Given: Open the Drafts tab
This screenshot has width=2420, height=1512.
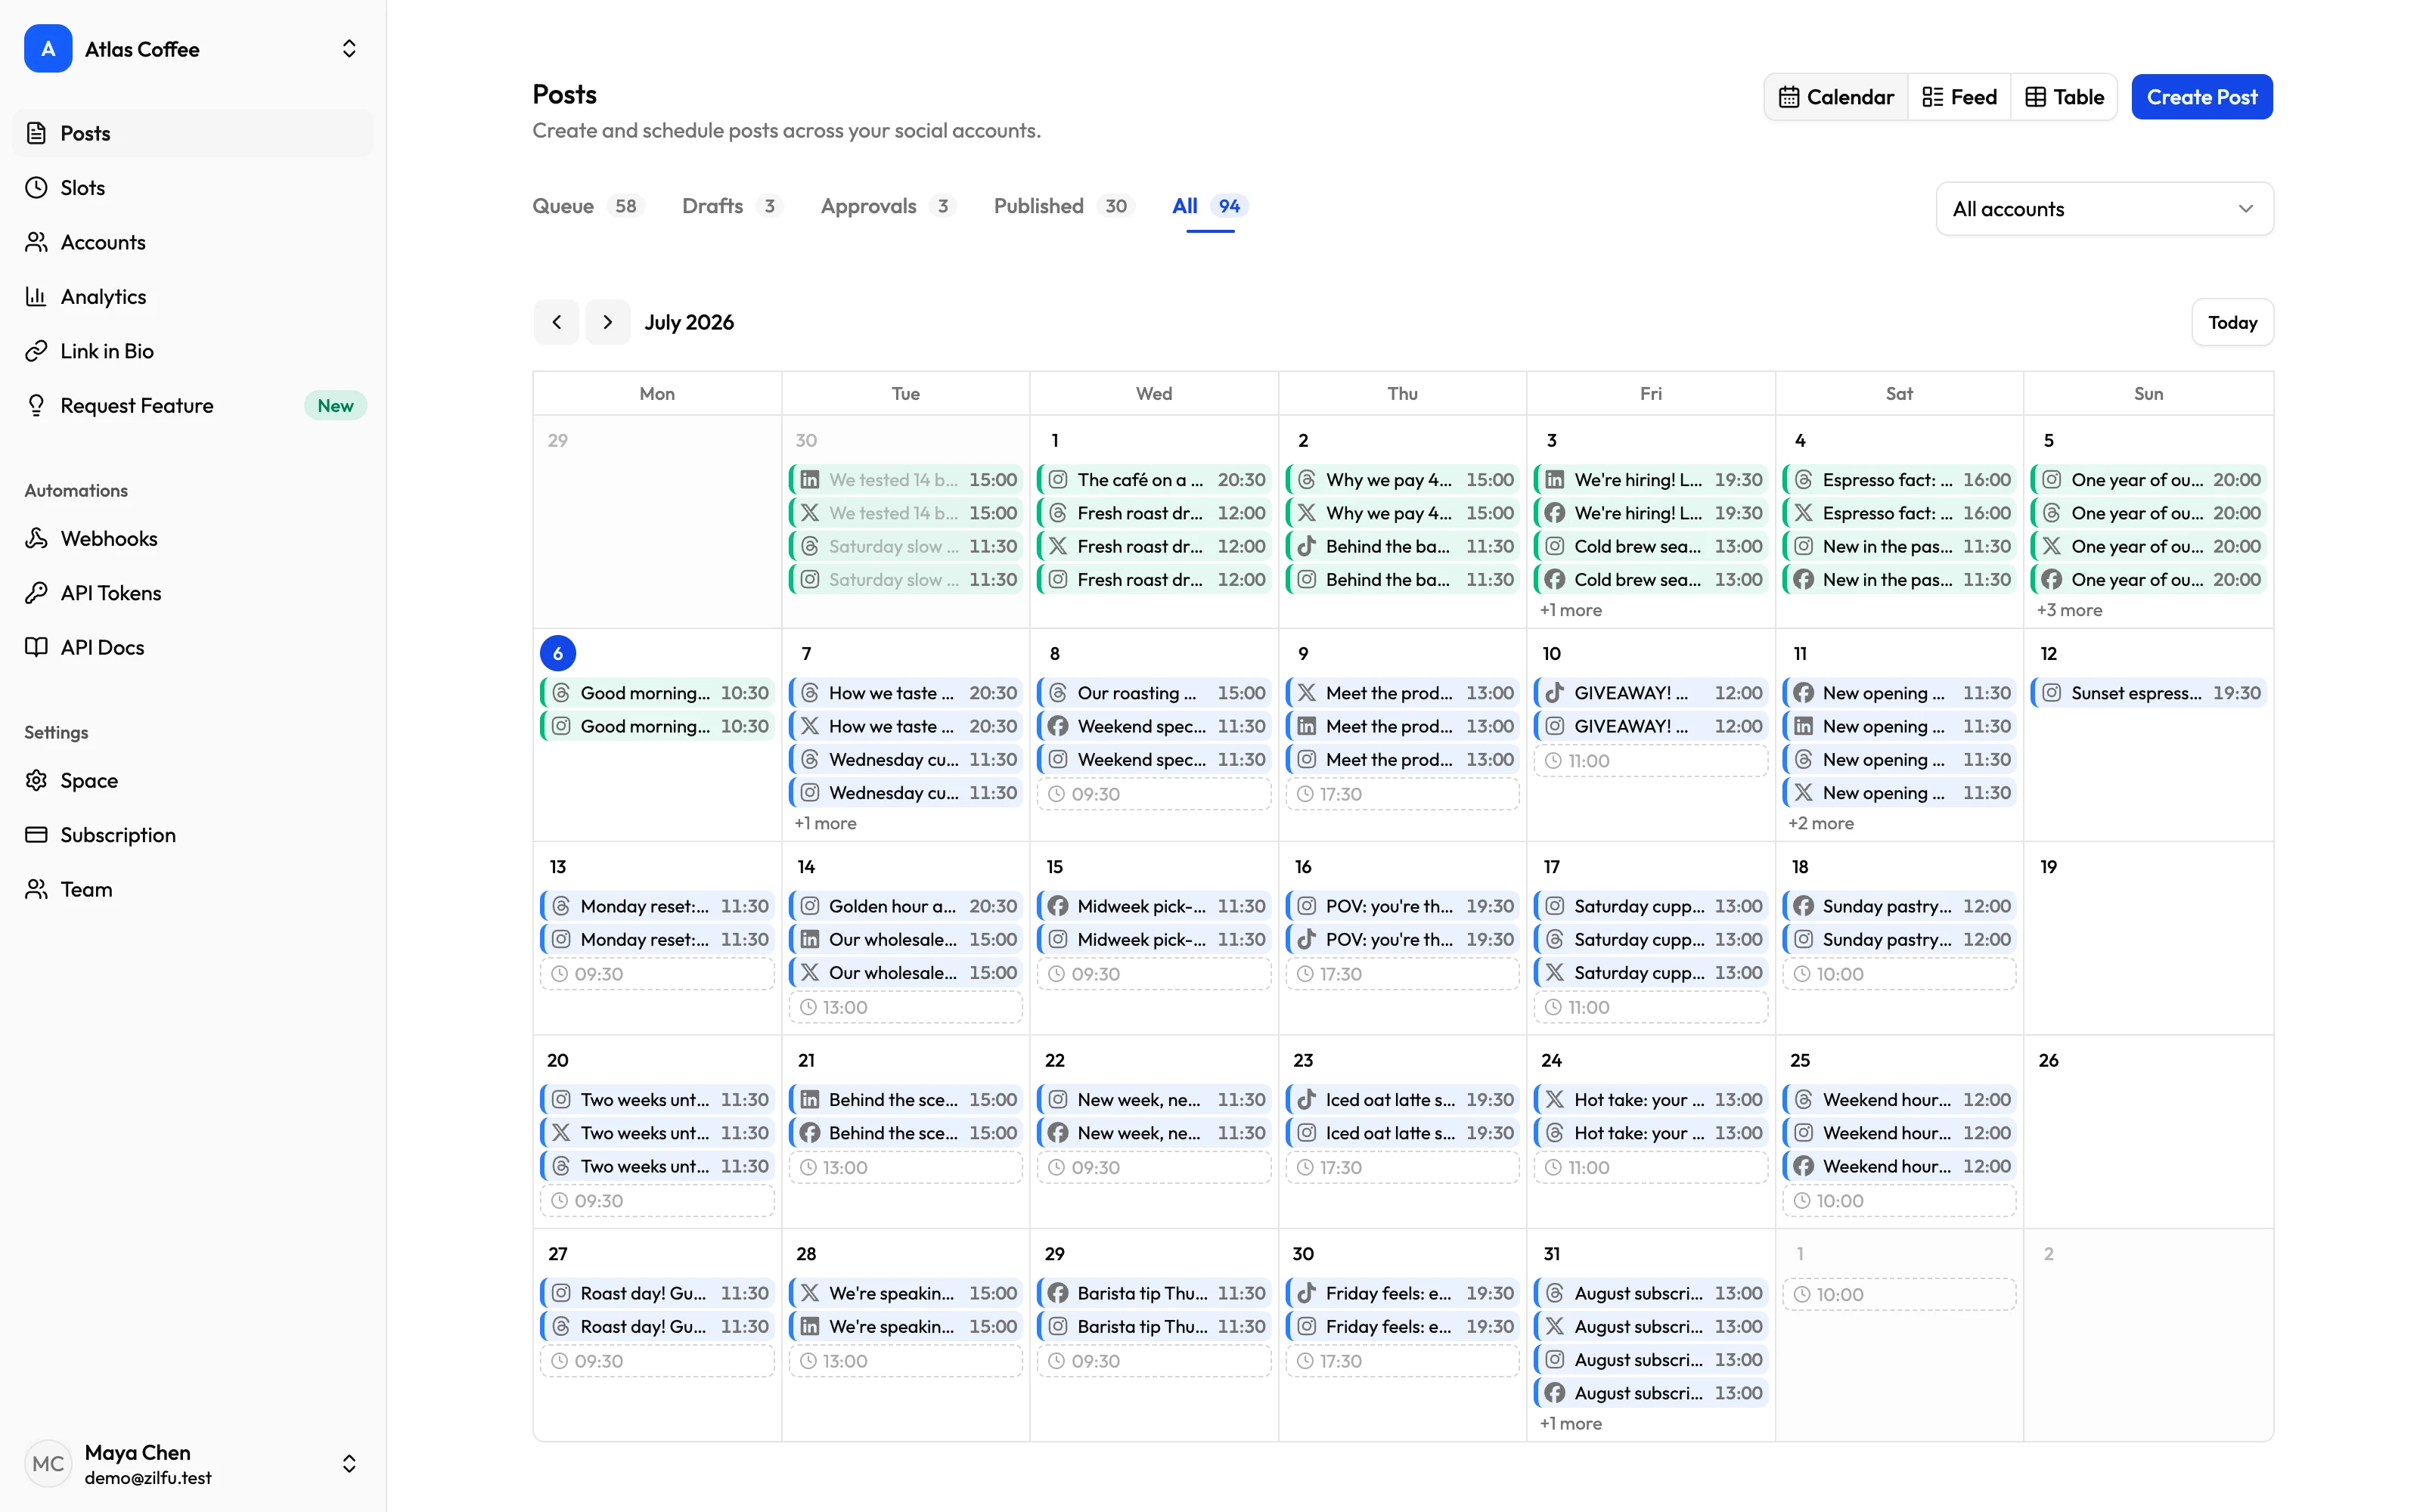Looking at the screenshot, I should tap(731, 206).
